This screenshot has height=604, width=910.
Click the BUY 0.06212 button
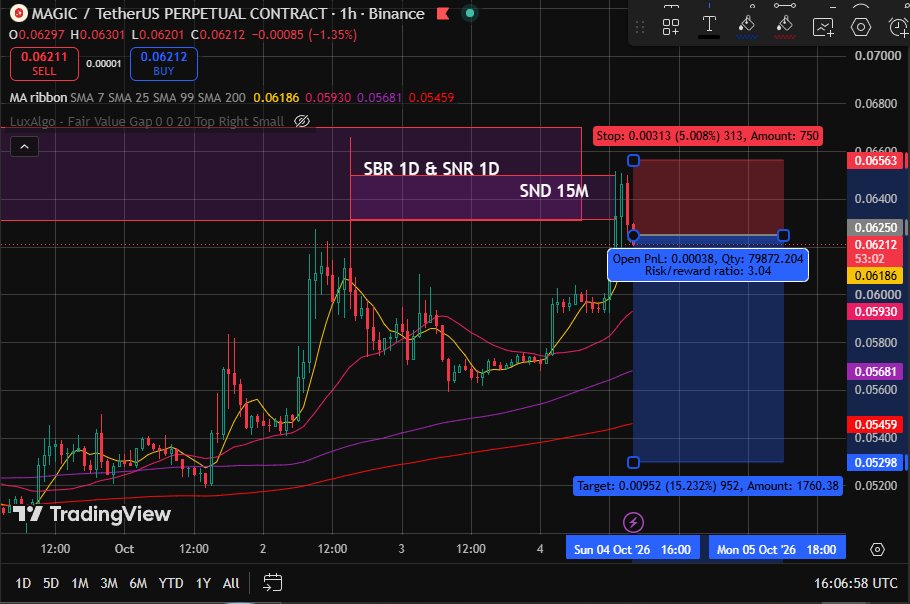point(164,64)
